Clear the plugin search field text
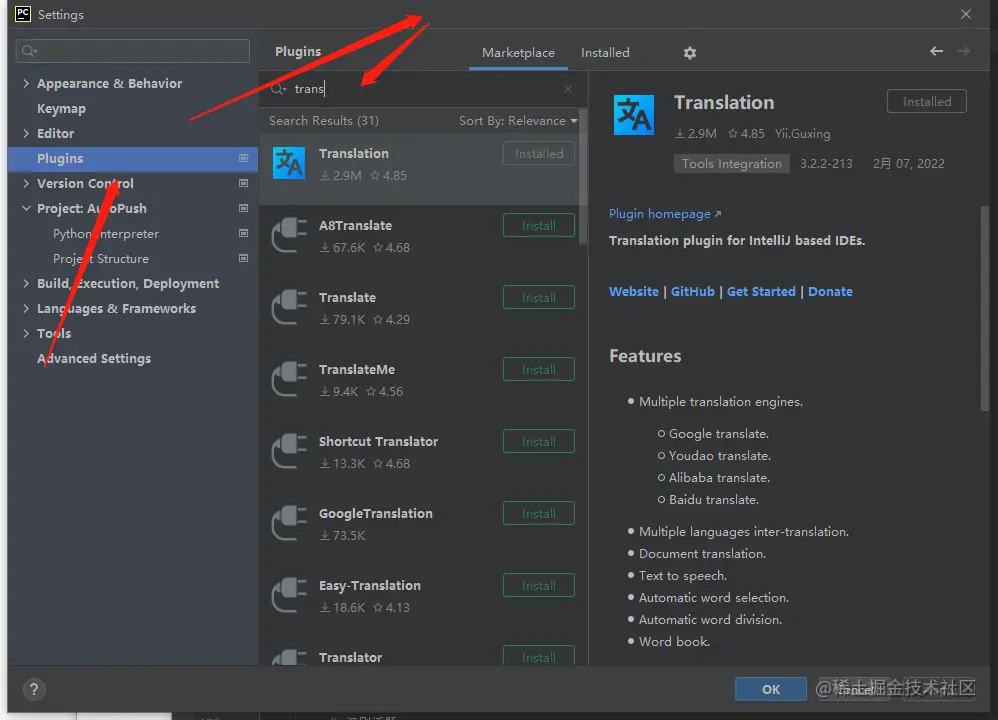Screen dimensions: 998x720 (568, 88)
